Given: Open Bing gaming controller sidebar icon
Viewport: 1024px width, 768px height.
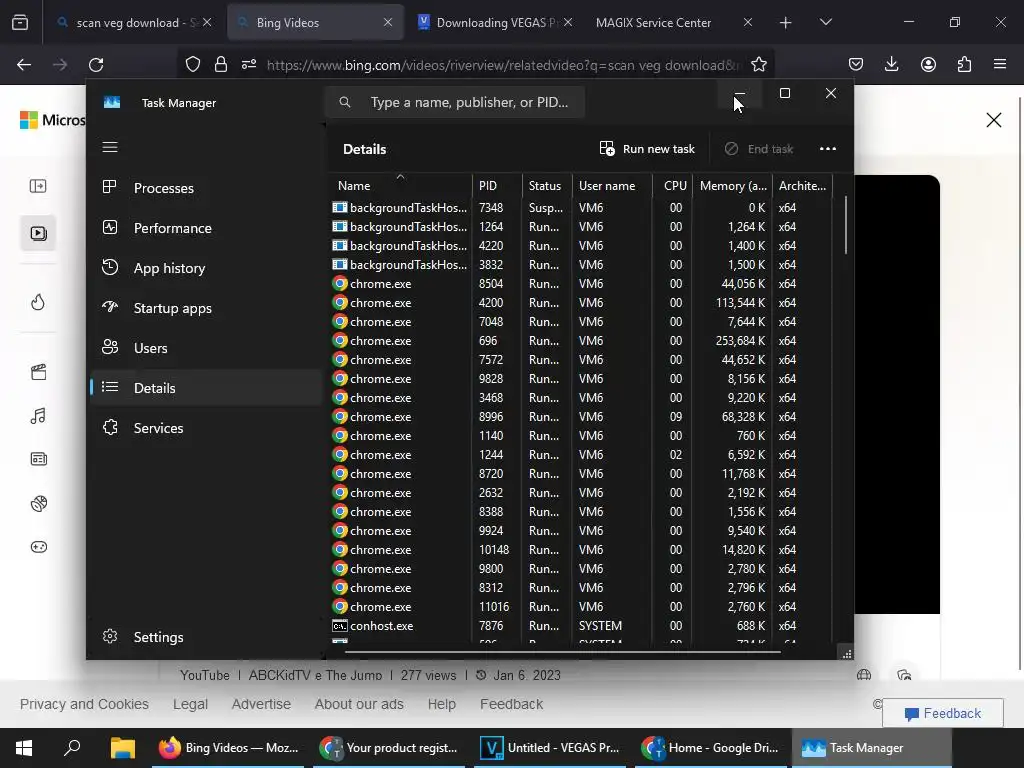Looking at the screenshot, I should [38, 547].
